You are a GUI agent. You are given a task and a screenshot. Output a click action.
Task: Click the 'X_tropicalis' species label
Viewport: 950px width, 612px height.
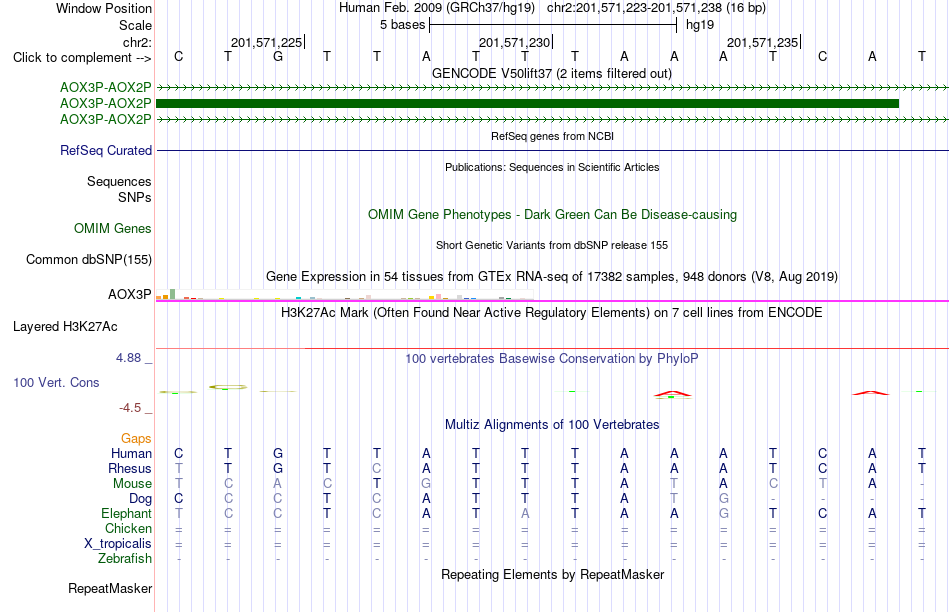118,544
